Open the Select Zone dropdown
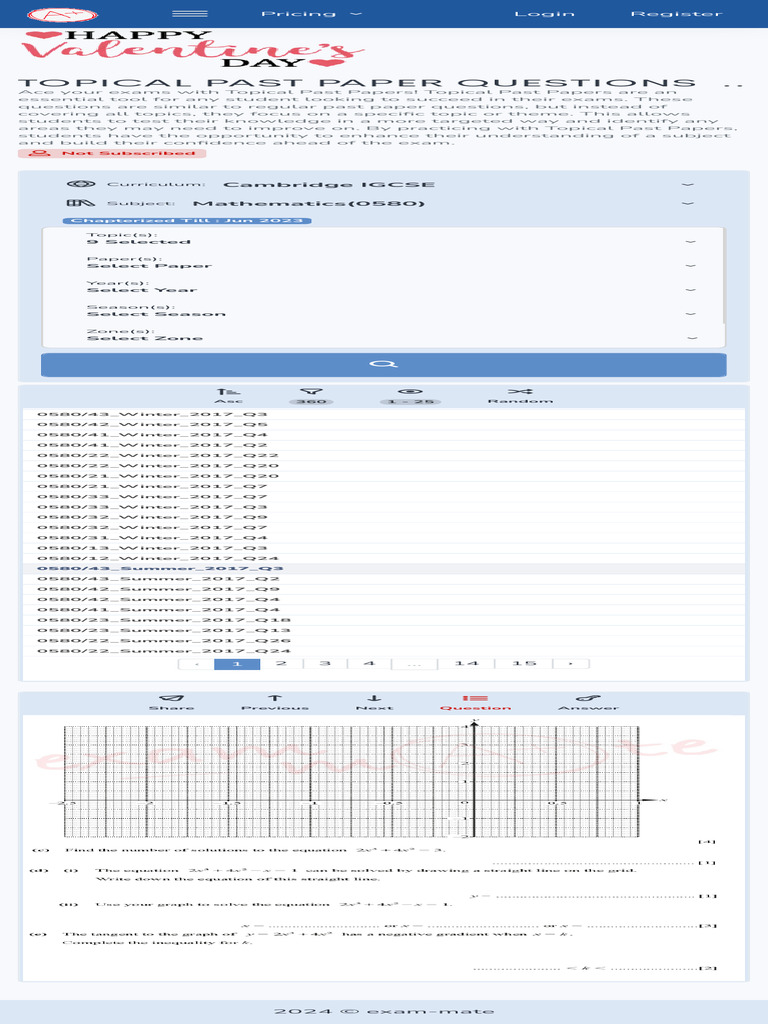The width and height of the screenshot is (768, 1024). (x=391, y=335)
